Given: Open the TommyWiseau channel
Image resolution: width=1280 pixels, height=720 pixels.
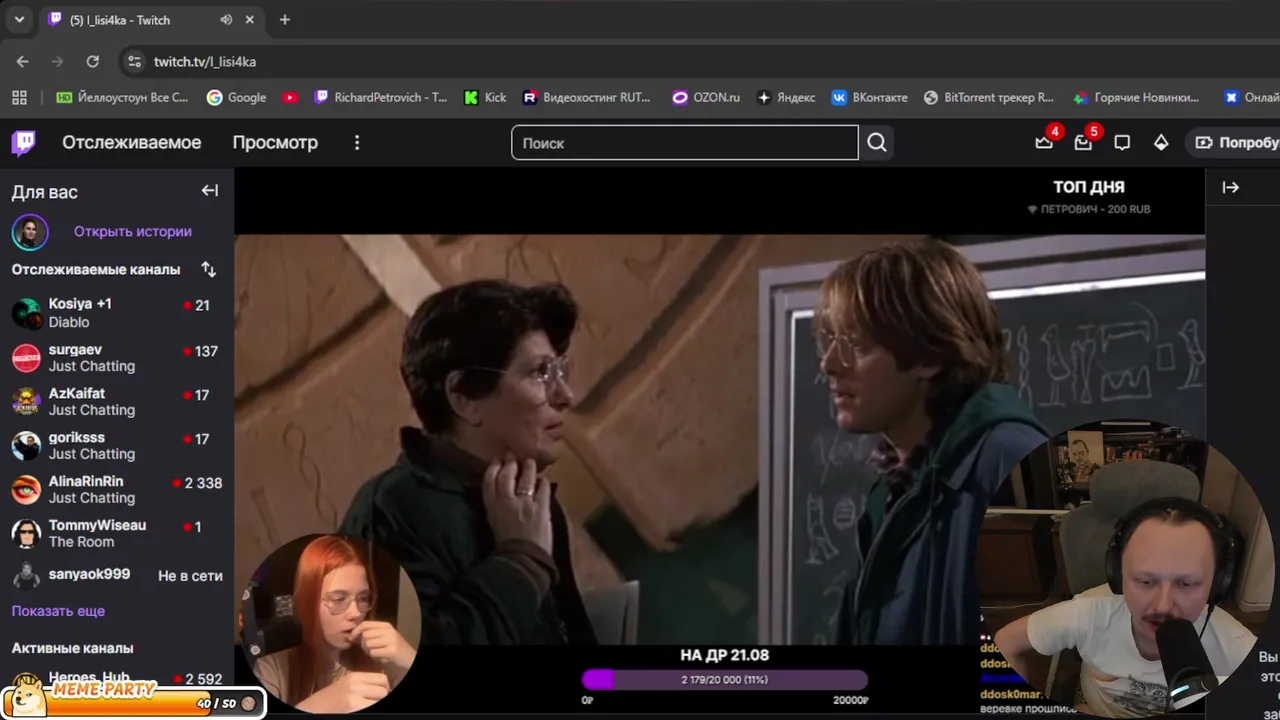Looking at the screenshot, I should pos(117,533).
